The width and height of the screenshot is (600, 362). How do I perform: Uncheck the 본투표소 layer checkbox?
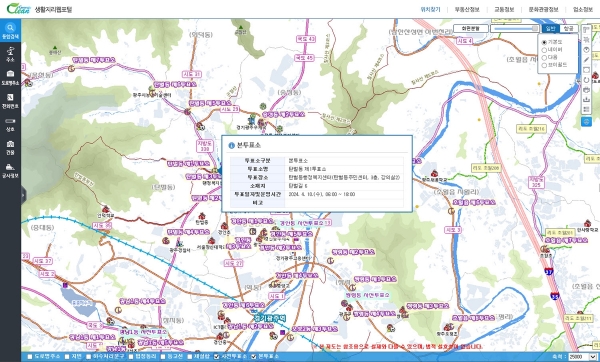(x=253, y=356)
